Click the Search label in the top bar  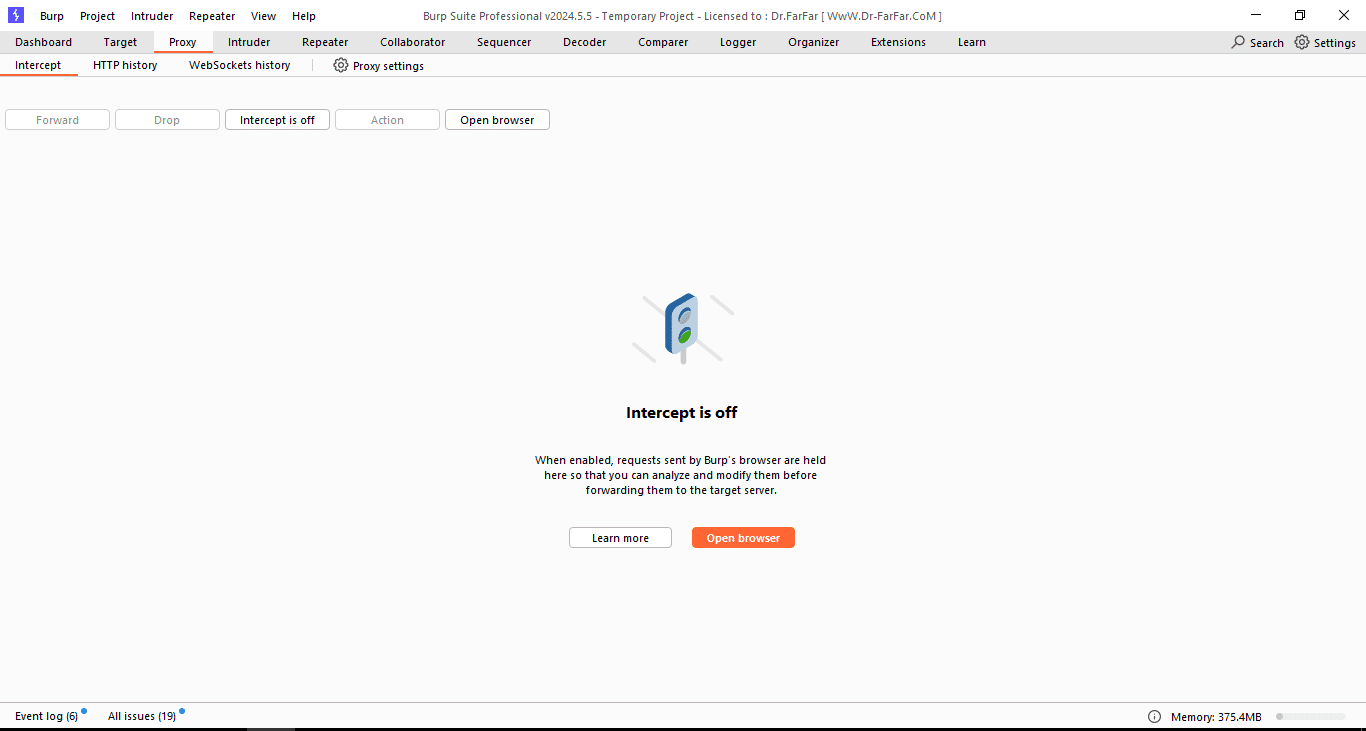[x=1267, y=43]
